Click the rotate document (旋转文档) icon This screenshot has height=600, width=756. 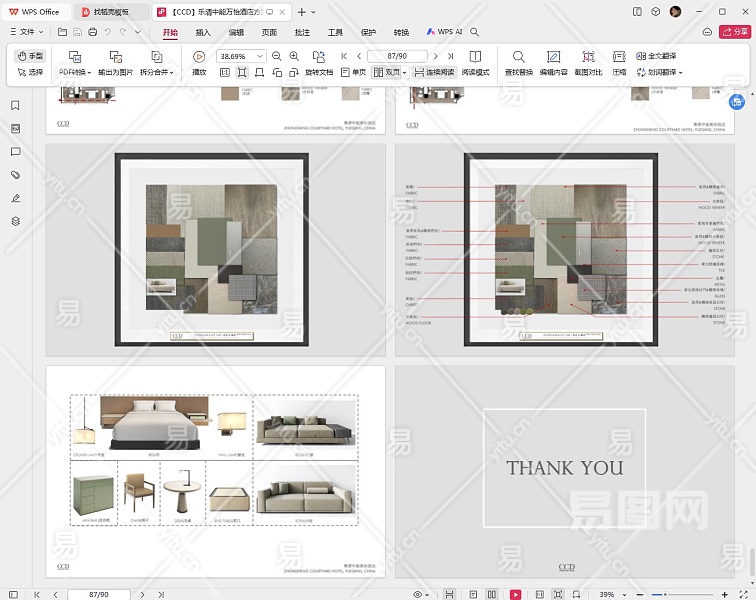(x=319, y=57)
